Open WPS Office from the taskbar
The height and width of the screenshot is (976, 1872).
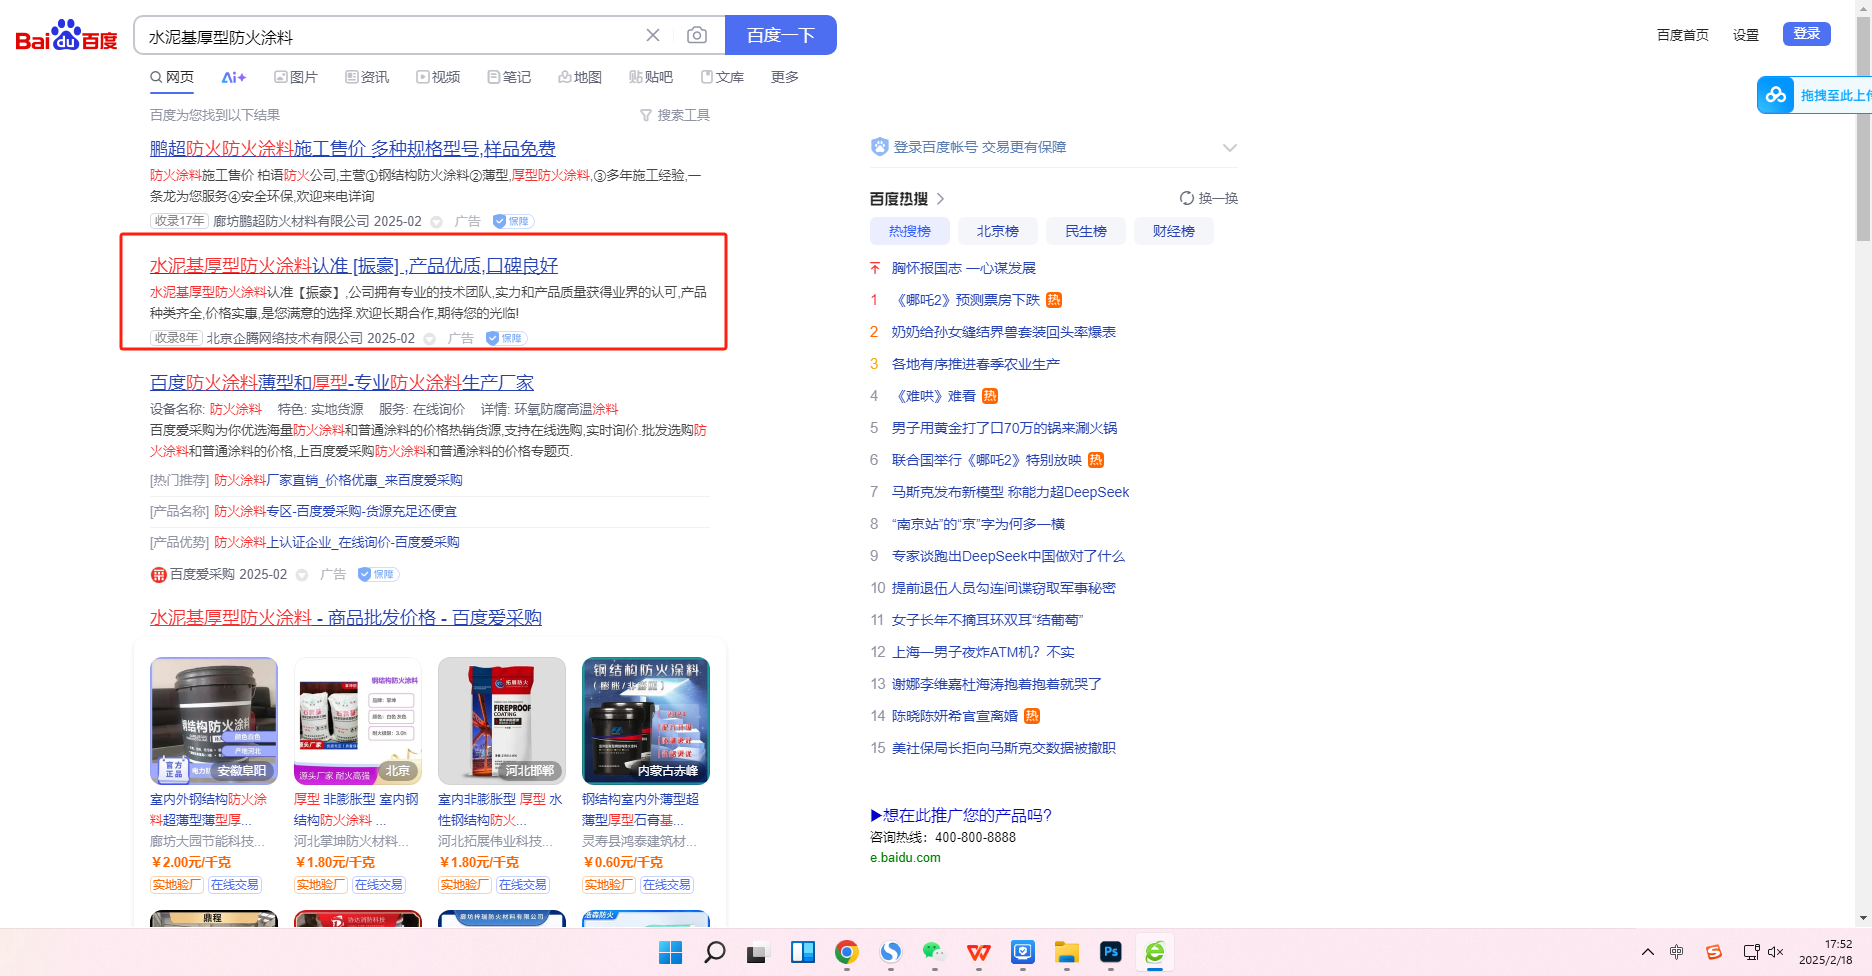point(979,952)
